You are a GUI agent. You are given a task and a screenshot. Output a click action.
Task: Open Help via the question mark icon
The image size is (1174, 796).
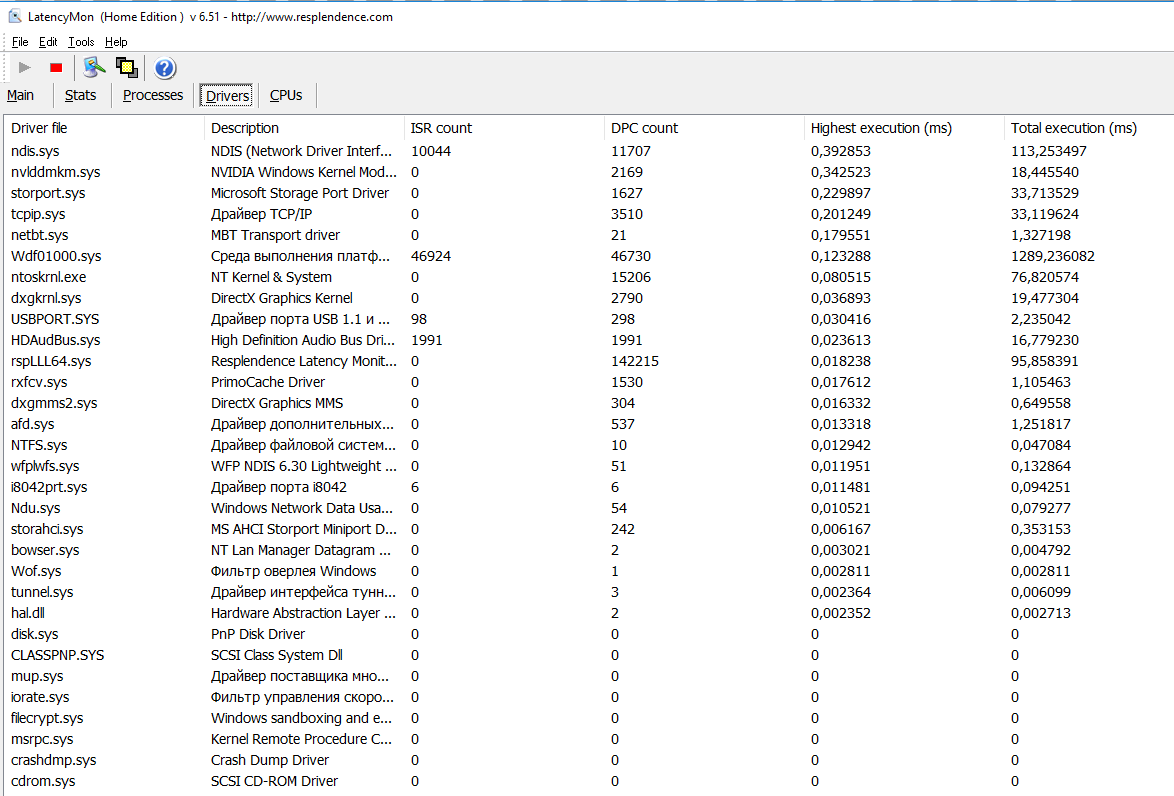point(165,68)
